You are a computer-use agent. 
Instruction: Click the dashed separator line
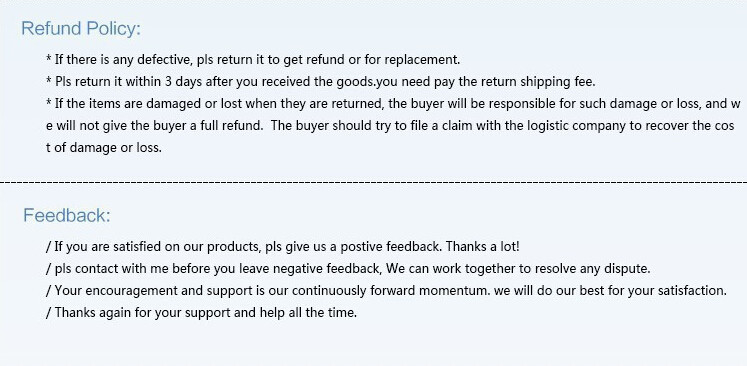pyautogui.click(x=374, y=182)
